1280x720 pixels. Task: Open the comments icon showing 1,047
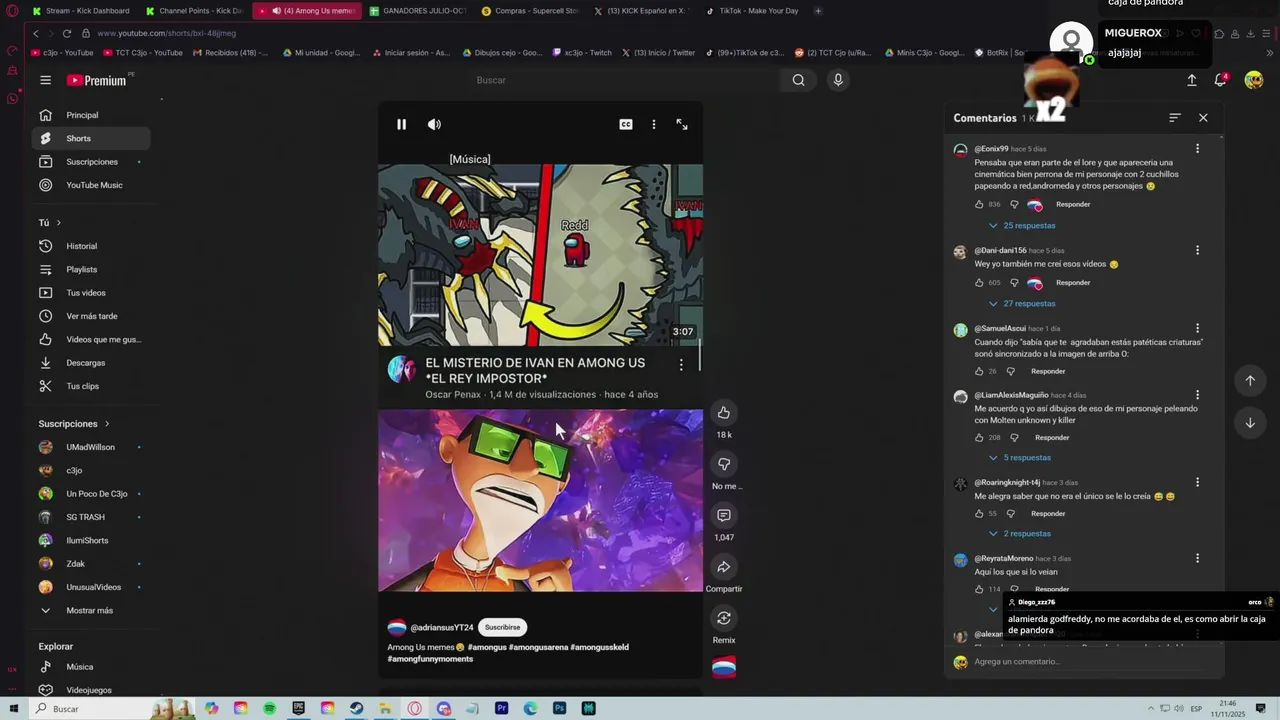point(724,515)
